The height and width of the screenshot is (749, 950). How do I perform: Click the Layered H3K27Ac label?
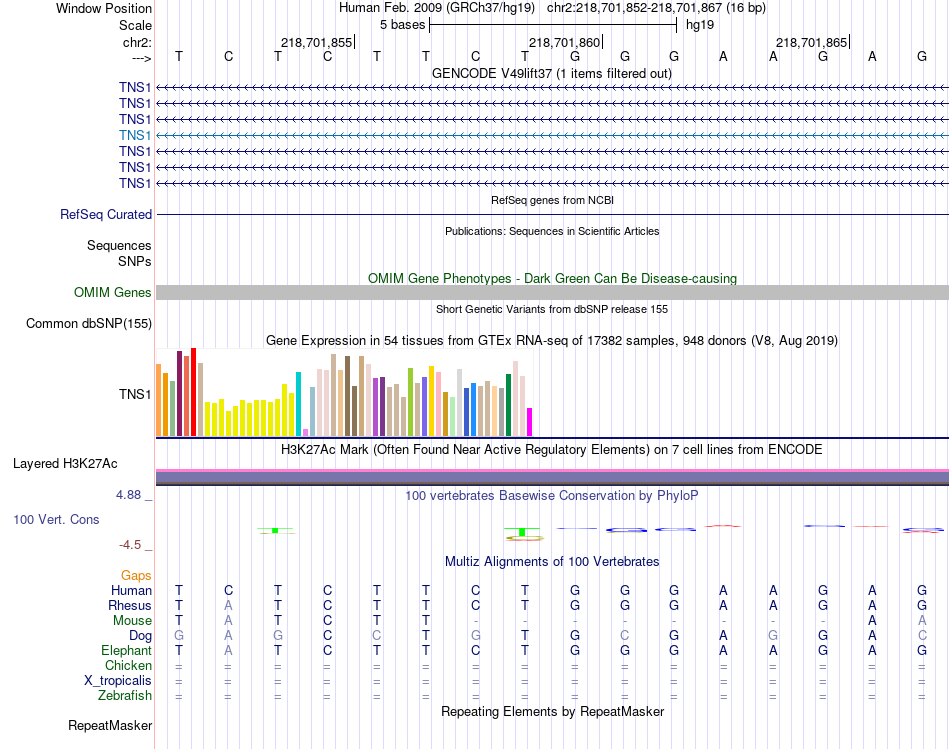(x=65, y=464)
